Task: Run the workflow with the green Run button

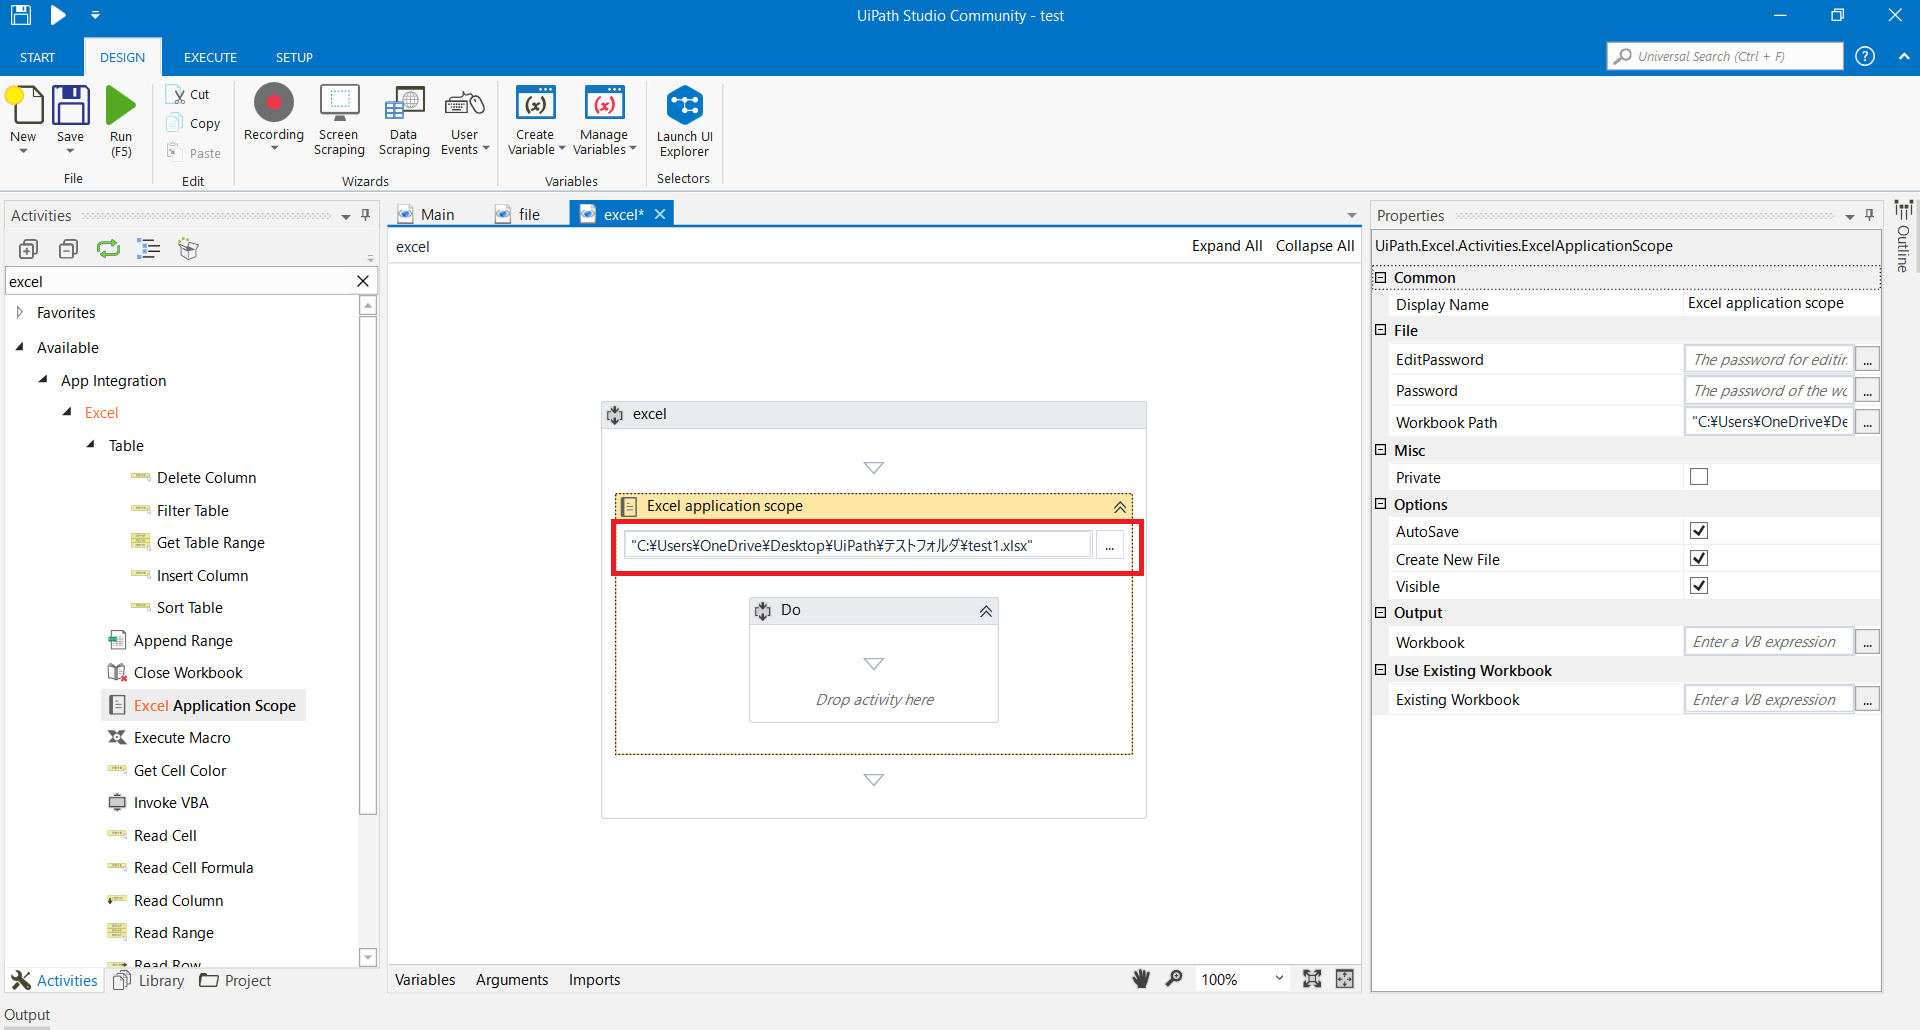Action: coord(121,105)
